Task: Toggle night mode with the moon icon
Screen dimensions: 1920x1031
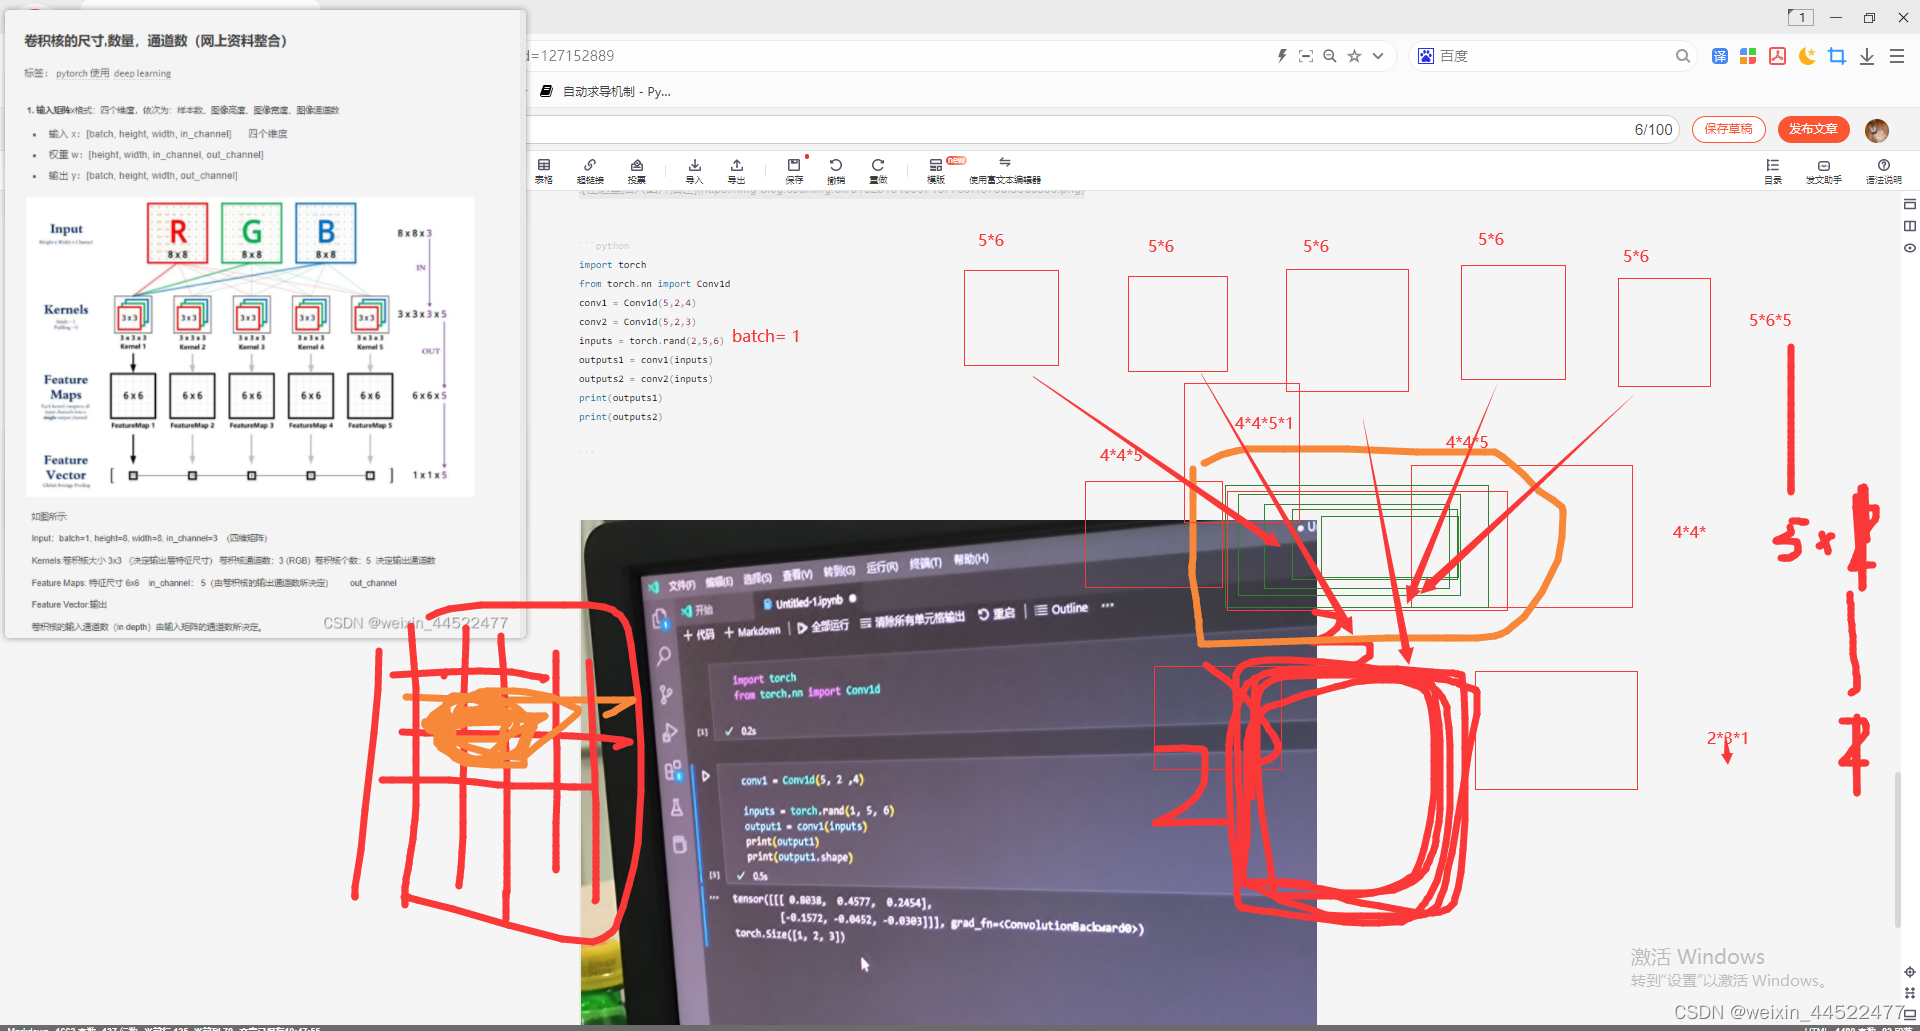Action: [1807, 56]
